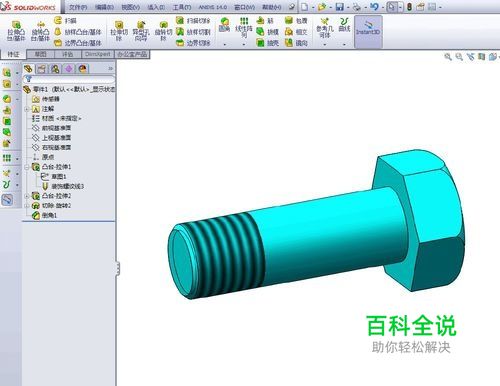Open the 文件(F) menu
The image size is (500, 386).
click(78, 7)
